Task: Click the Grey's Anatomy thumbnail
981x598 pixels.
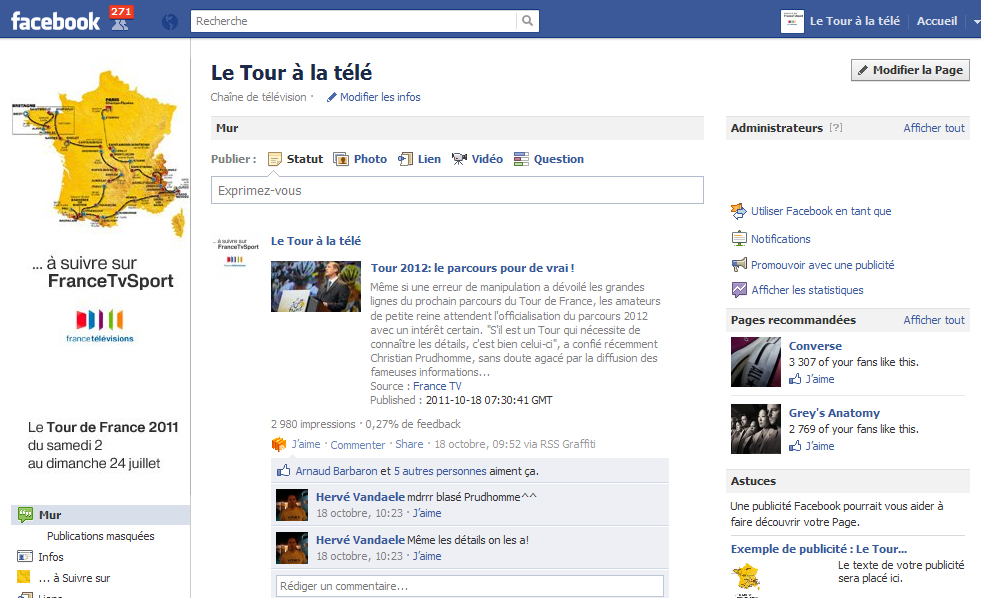Action: [x=756, y=428]
